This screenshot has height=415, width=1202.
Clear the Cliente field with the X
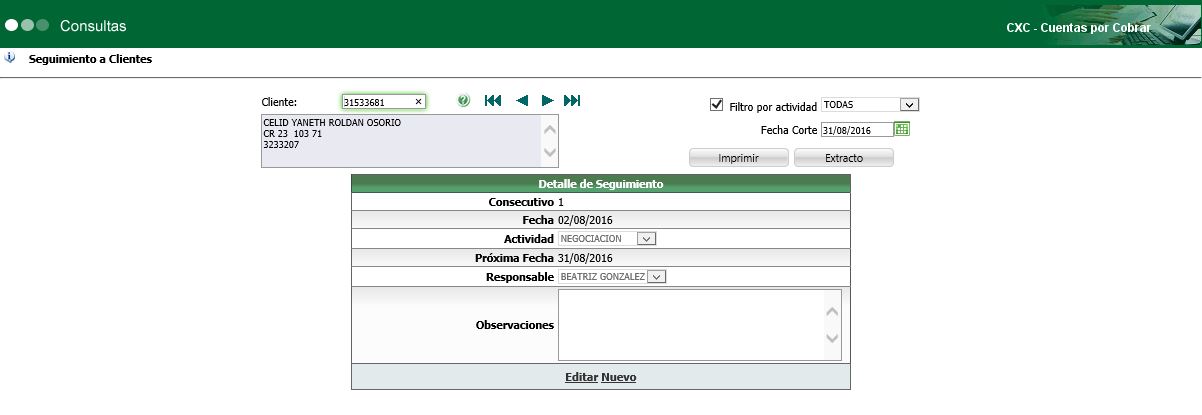[418, 102]
